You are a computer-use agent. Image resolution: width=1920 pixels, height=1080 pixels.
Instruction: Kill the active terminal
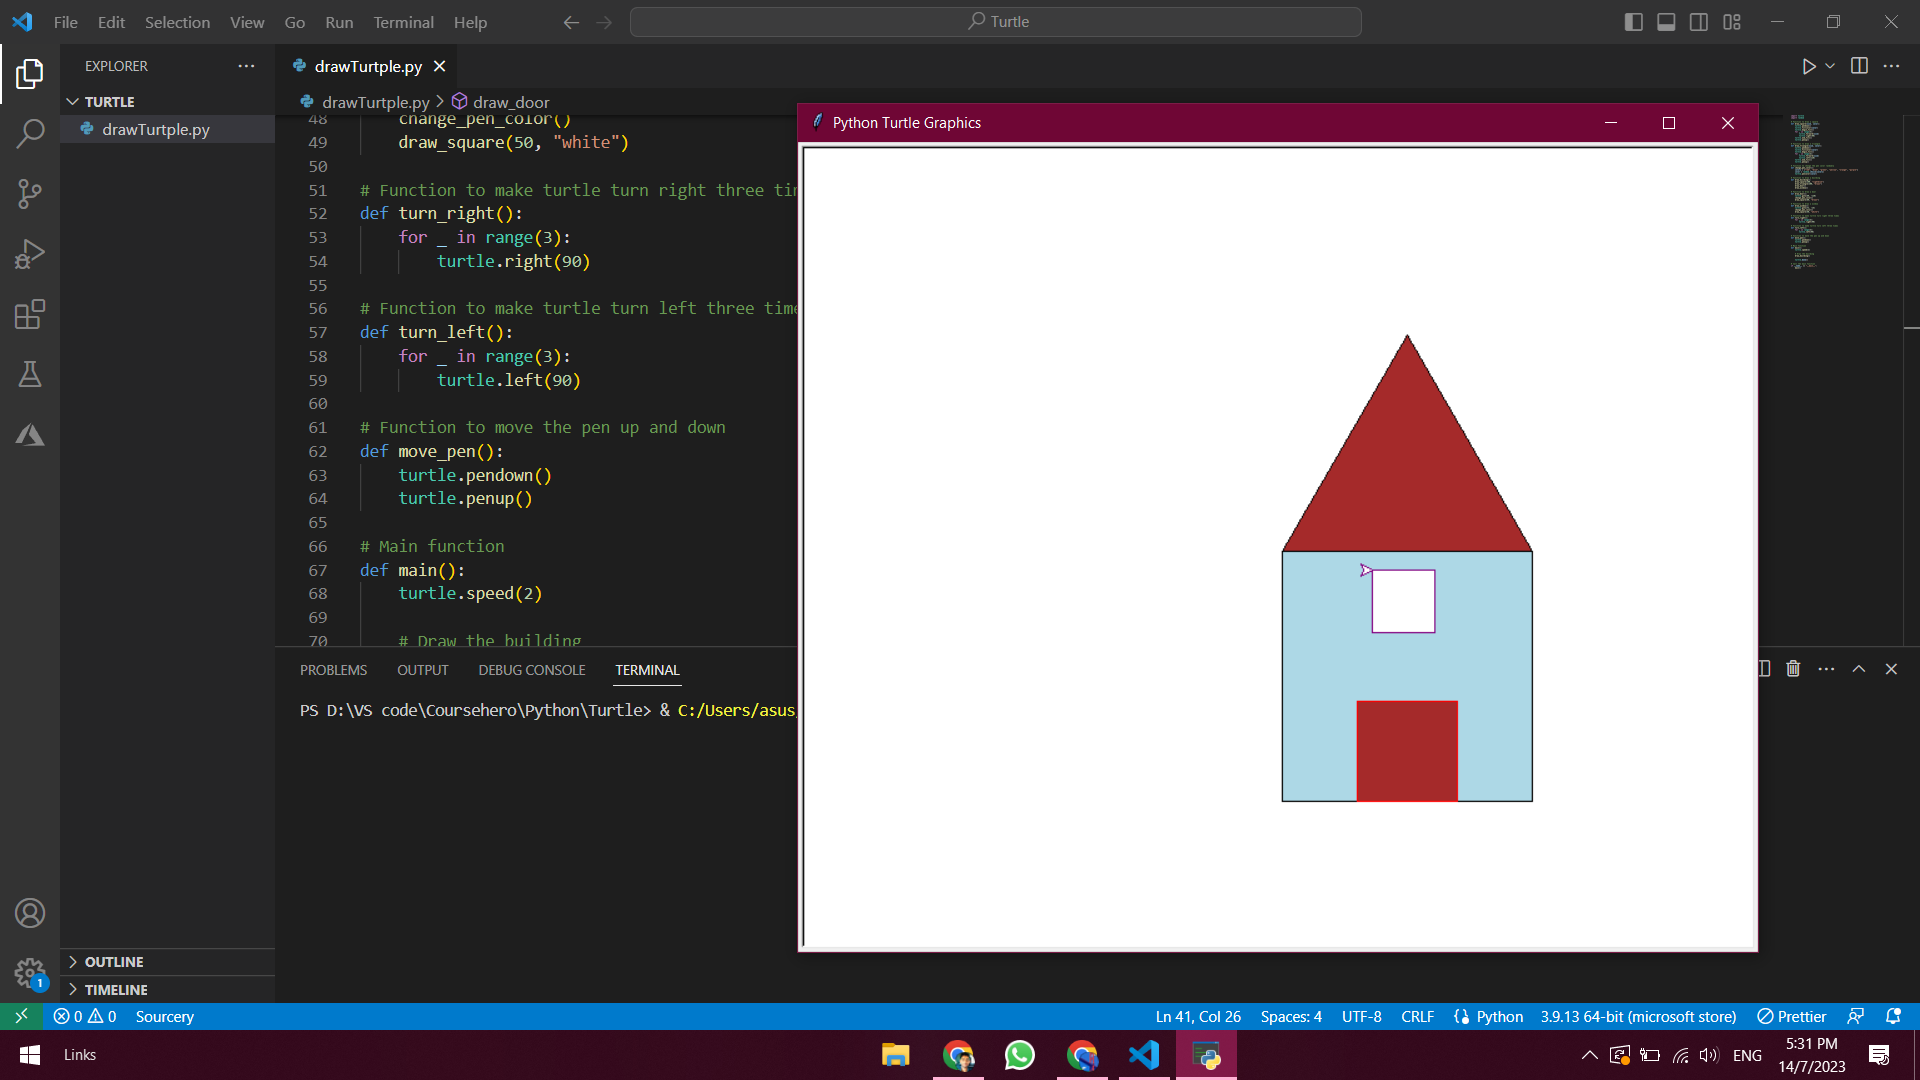(x=1792, y=668)
